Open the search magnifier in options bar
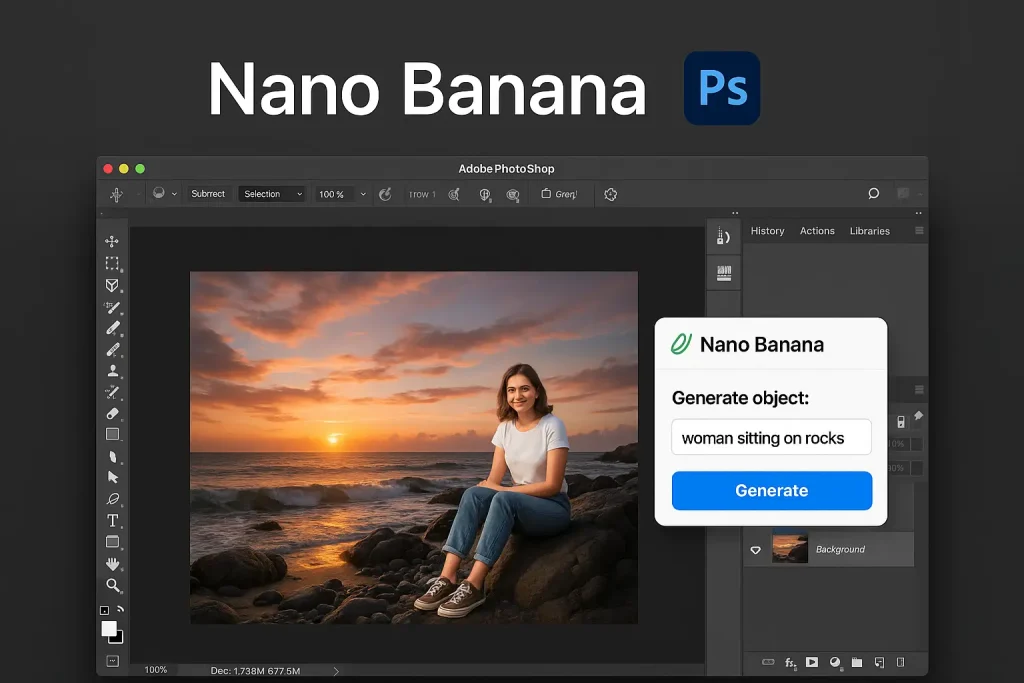The image size is (1024, 683). pos(873,194)
